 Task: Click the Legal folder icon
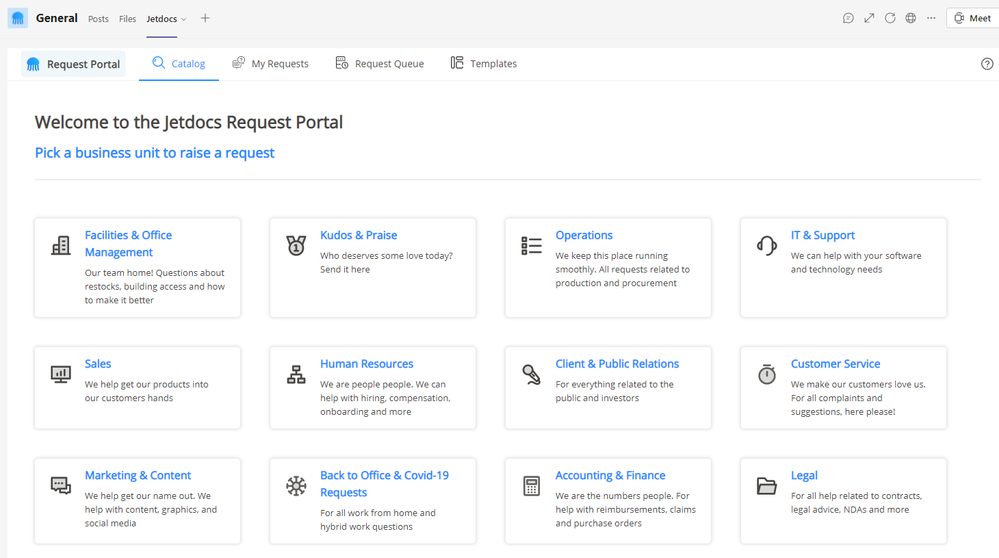pyautogui.click(x=766, y=485)
